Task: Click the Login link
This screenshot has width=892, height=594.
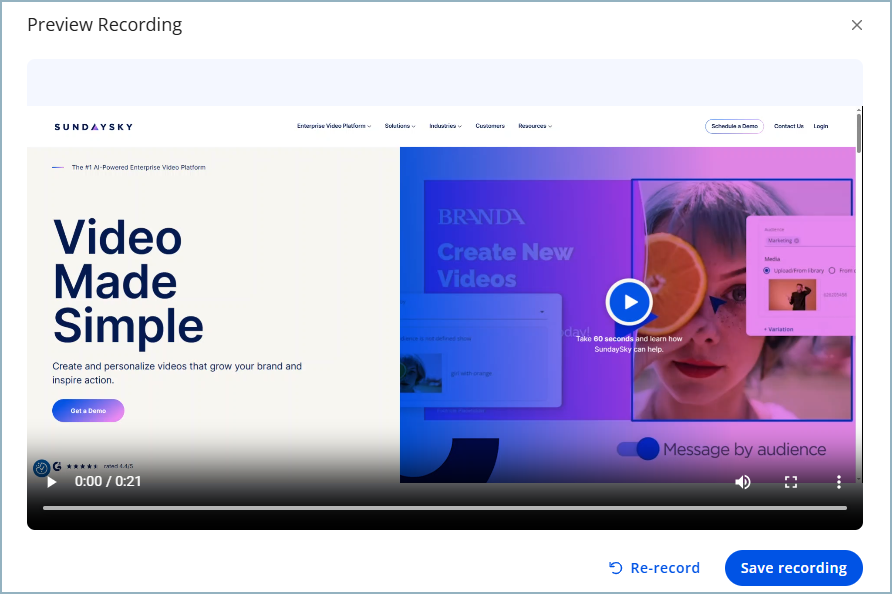Action: coord(820,126)
